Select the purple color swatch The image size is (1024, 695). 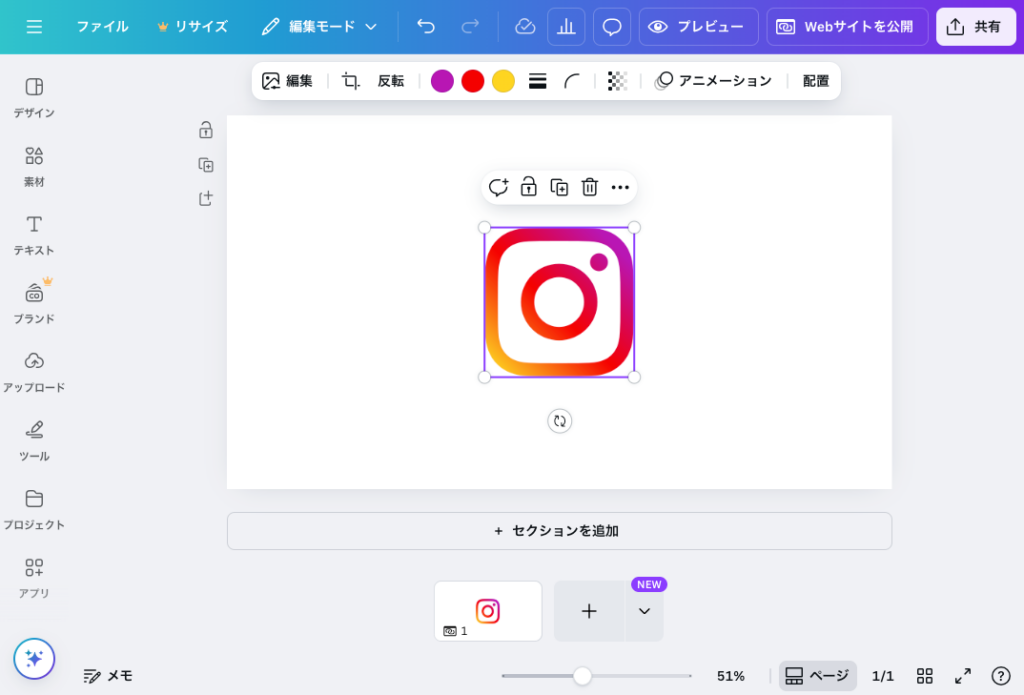pyautogui.click(x=442, y=81)
